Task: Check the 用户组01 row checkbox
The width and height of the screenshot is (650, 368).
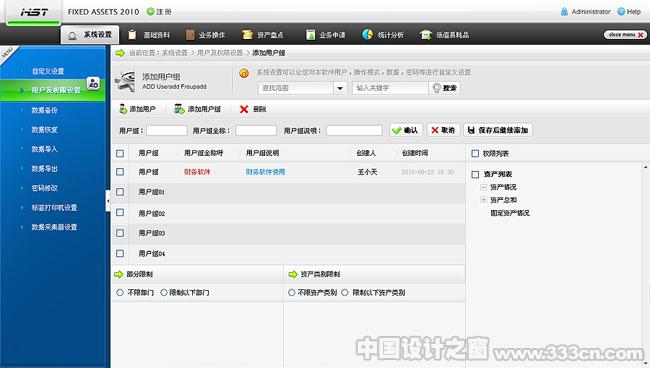Action: tap(120, 192)
